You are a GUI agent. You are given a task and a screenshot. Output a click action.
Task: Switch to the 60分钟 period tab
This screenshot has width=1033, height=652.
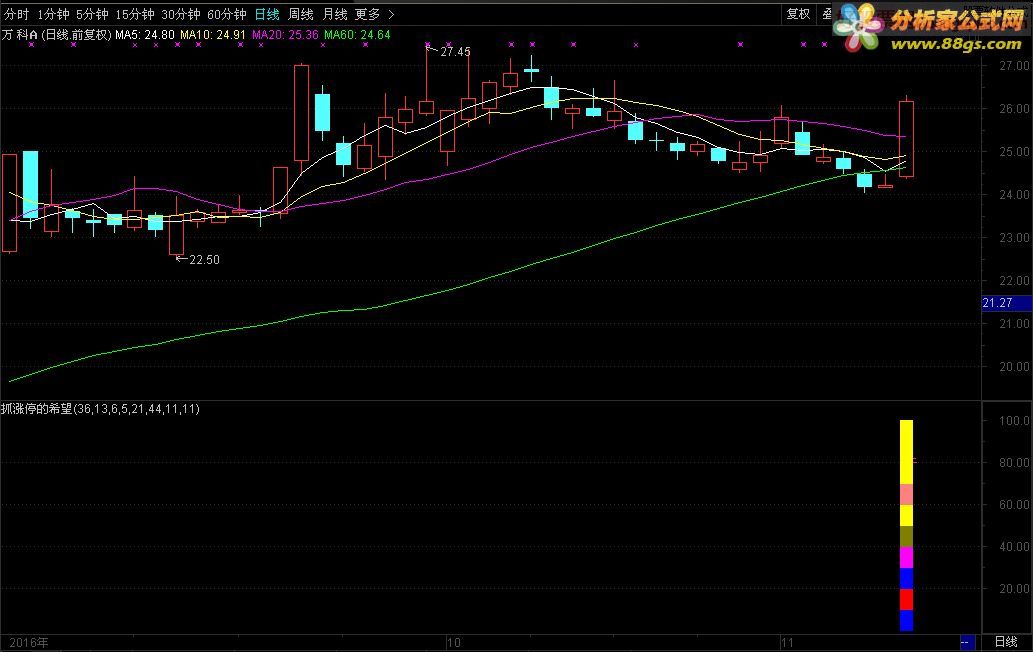click(227, 14)
